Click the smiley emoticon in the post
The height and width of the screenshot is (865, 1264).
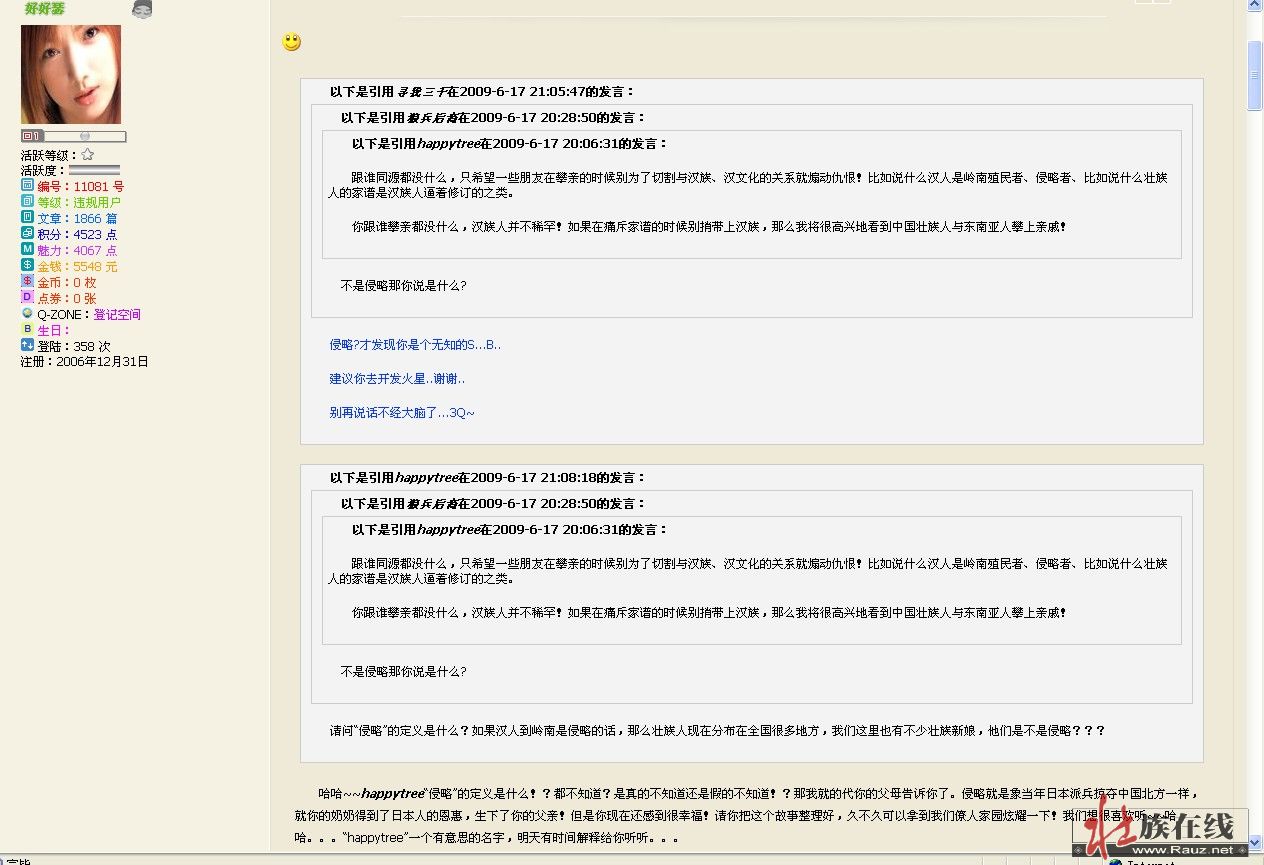point(292,42)
